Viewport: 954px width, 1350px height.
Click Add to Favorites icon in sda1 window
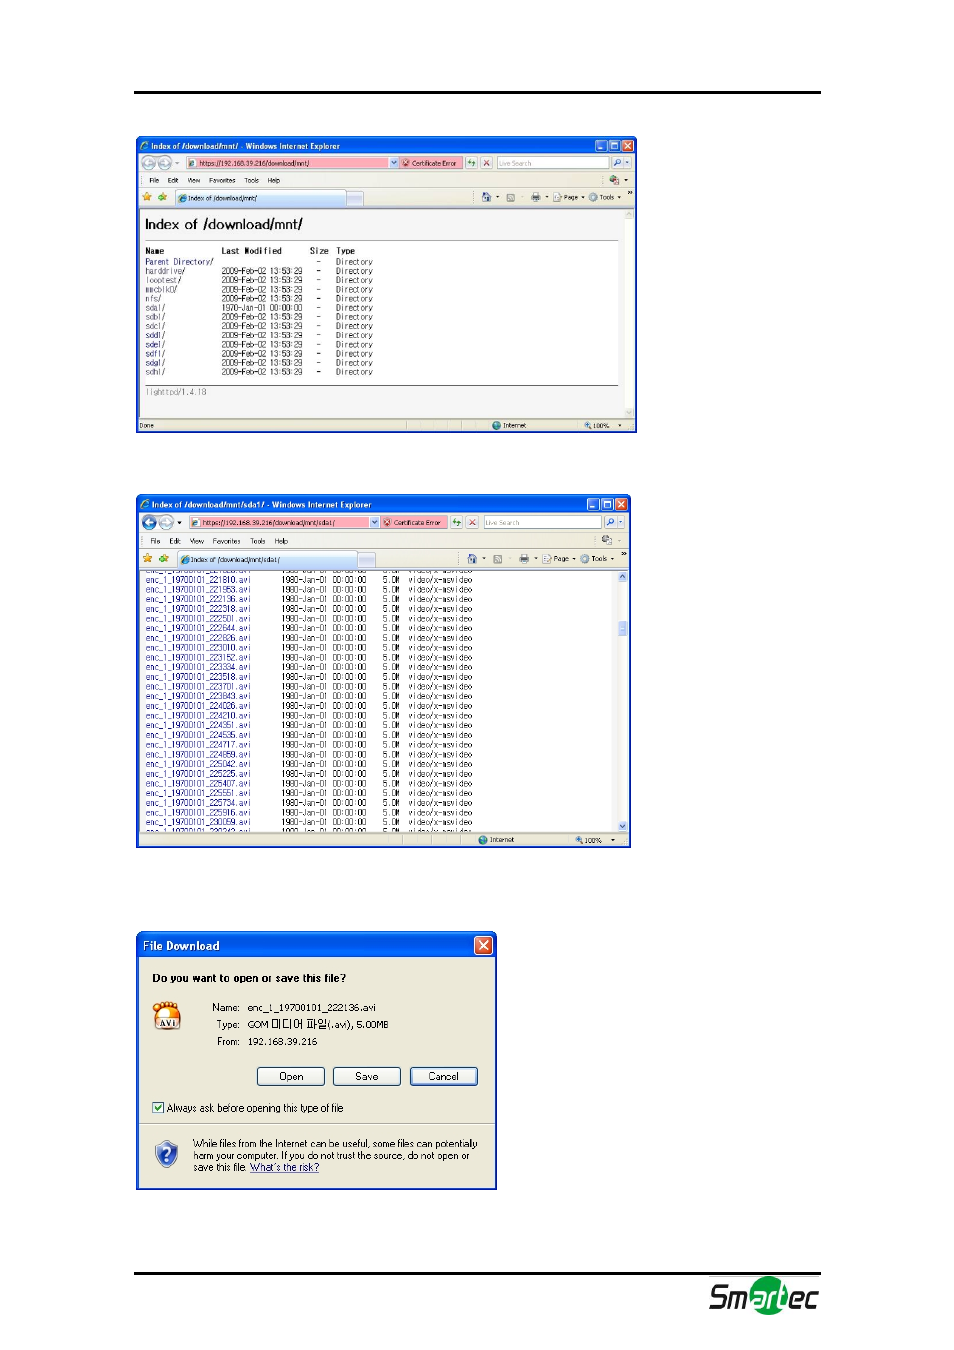click(x=163, y=558)
